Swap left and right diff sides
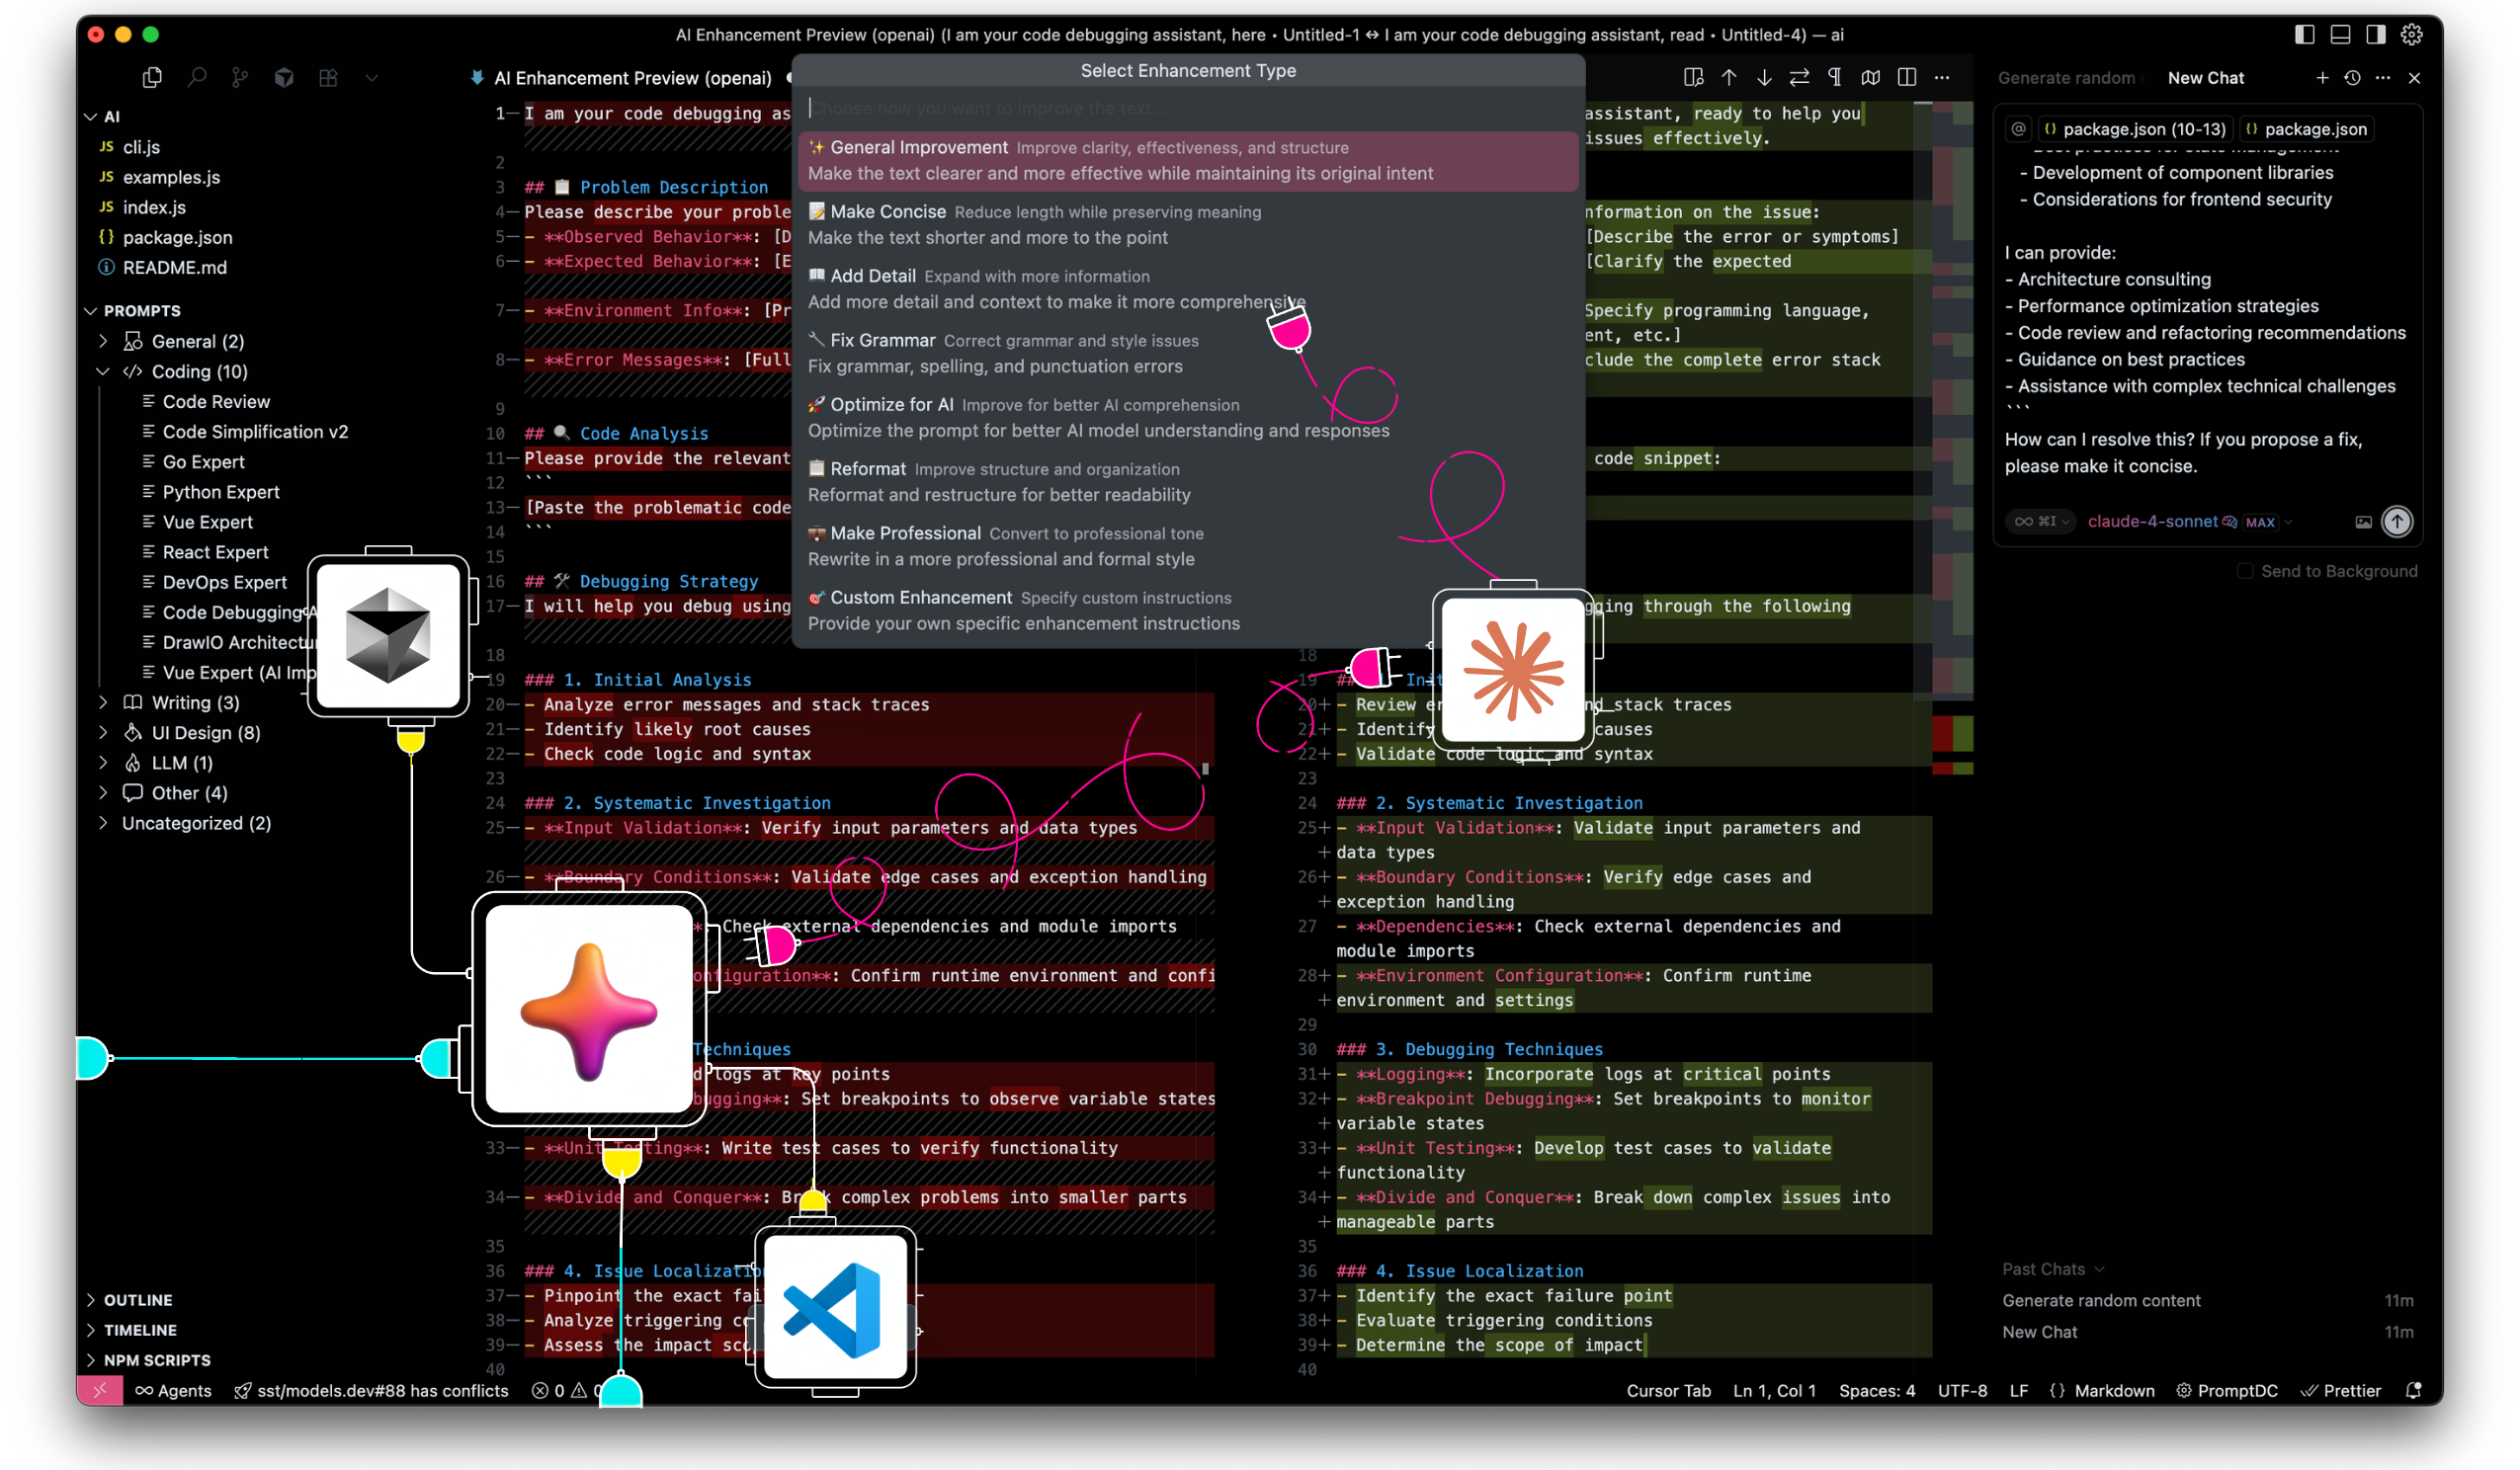Image resolution: width=2520 pixels, height=1470 pixels. coord(1799,77)
